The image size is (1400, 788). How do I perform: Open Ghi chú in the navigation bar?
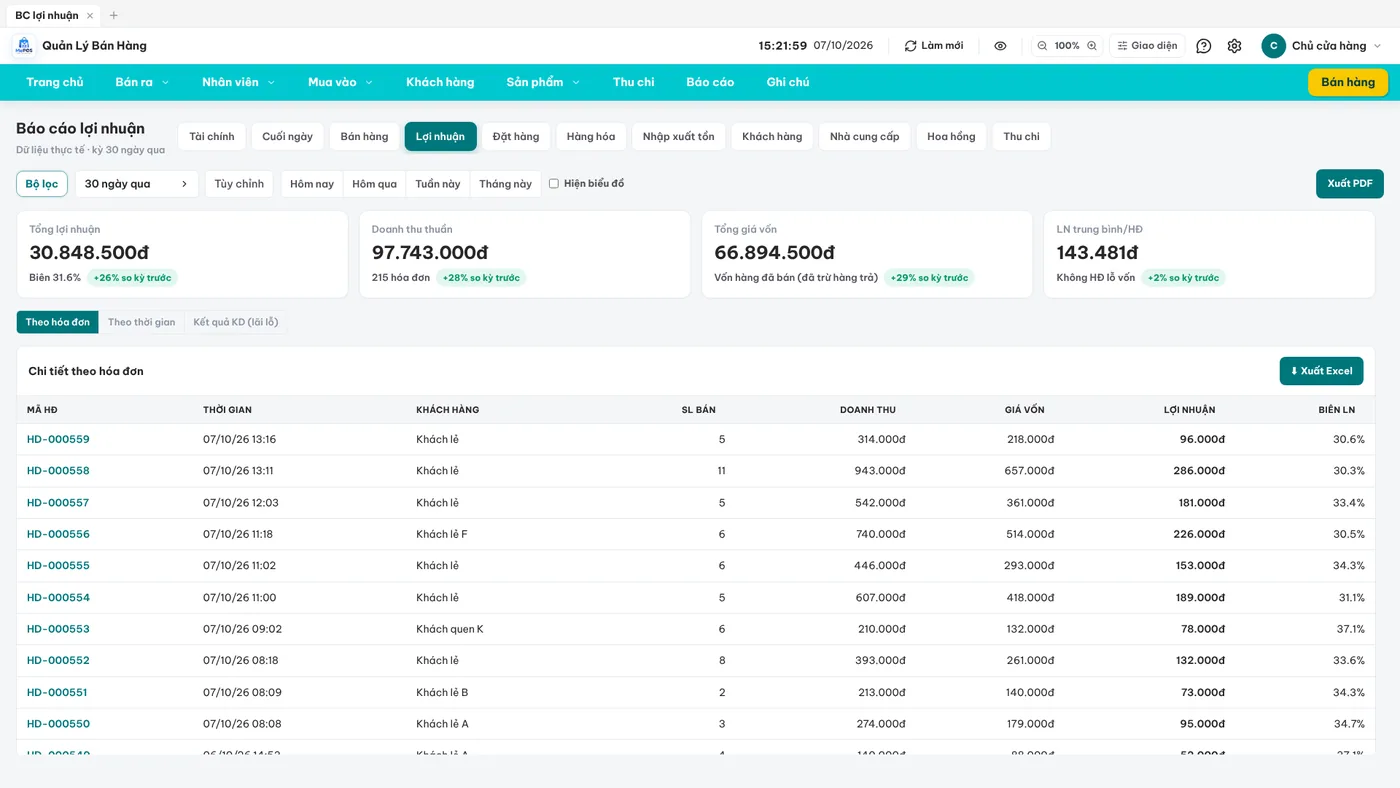[788, 82]
